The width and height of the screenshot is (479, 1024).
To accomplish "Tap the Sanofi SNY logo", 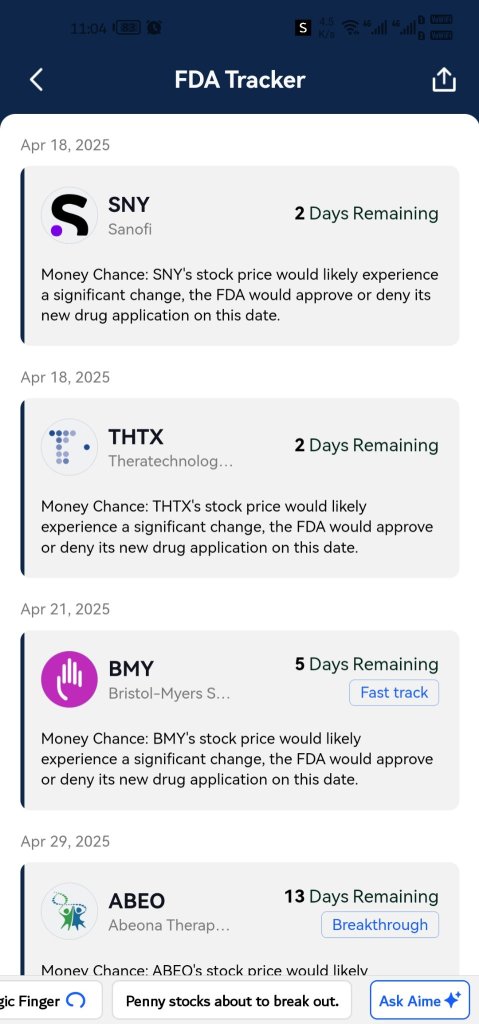I will [69, 216].
